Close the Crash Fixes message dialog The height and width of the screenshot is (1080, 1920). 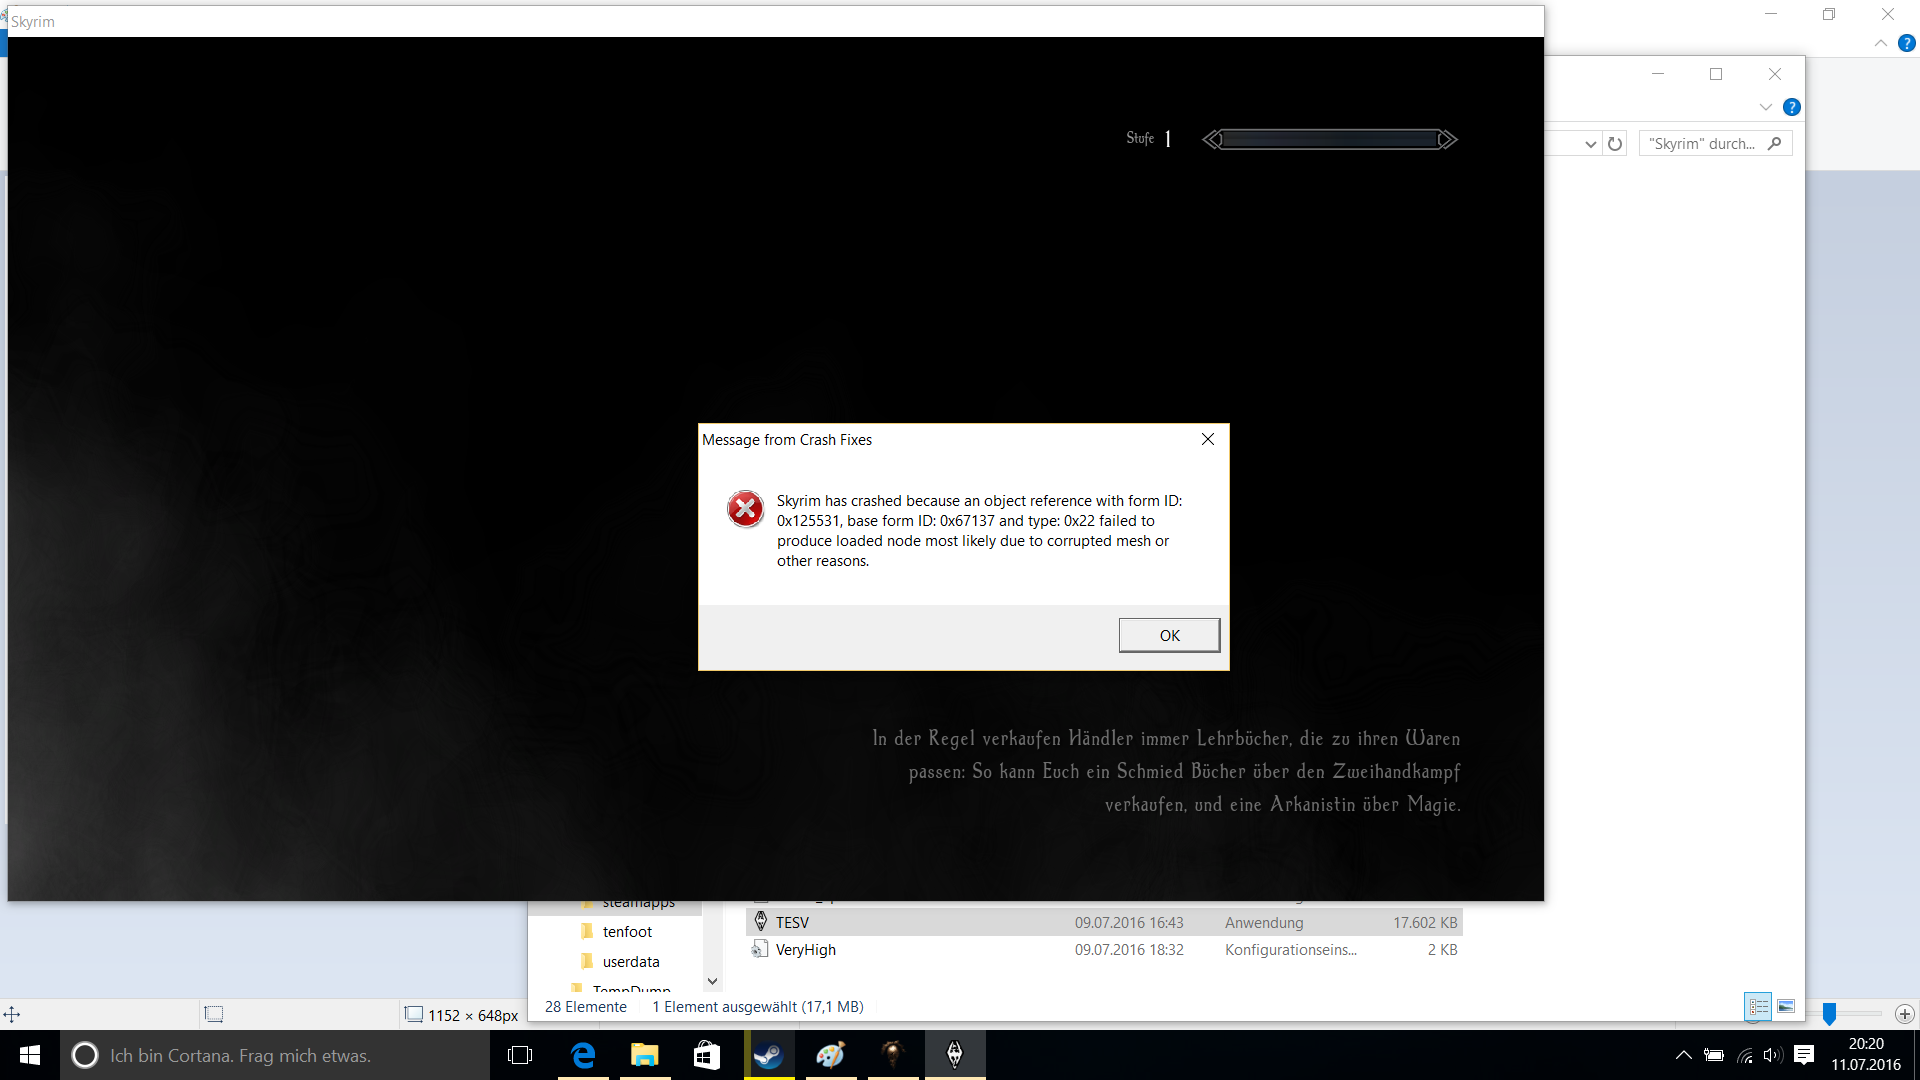coord(1208,439)
